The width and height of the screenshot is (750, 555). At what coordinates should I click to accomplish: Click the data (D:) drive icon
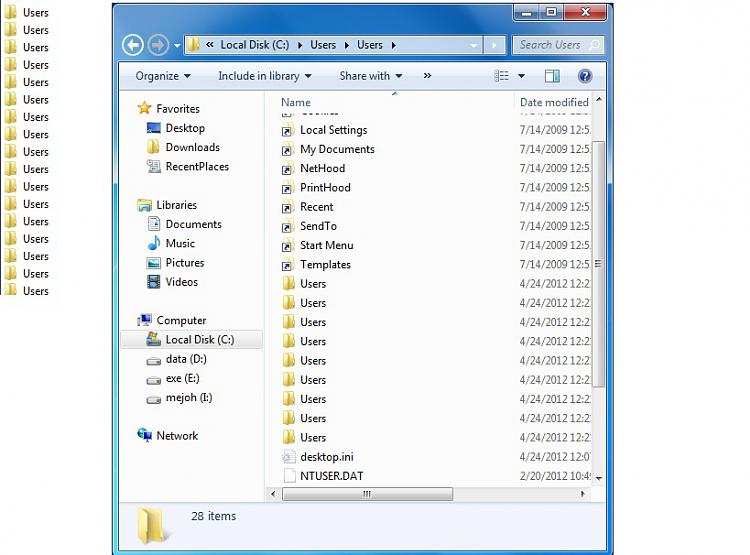click(154, 361)
